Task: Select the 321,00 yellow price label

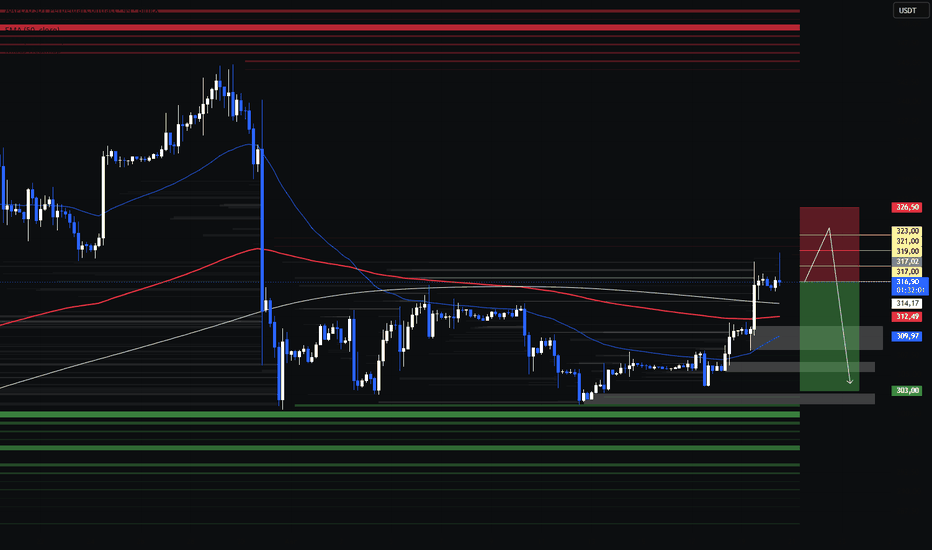Action: (906, 241)
